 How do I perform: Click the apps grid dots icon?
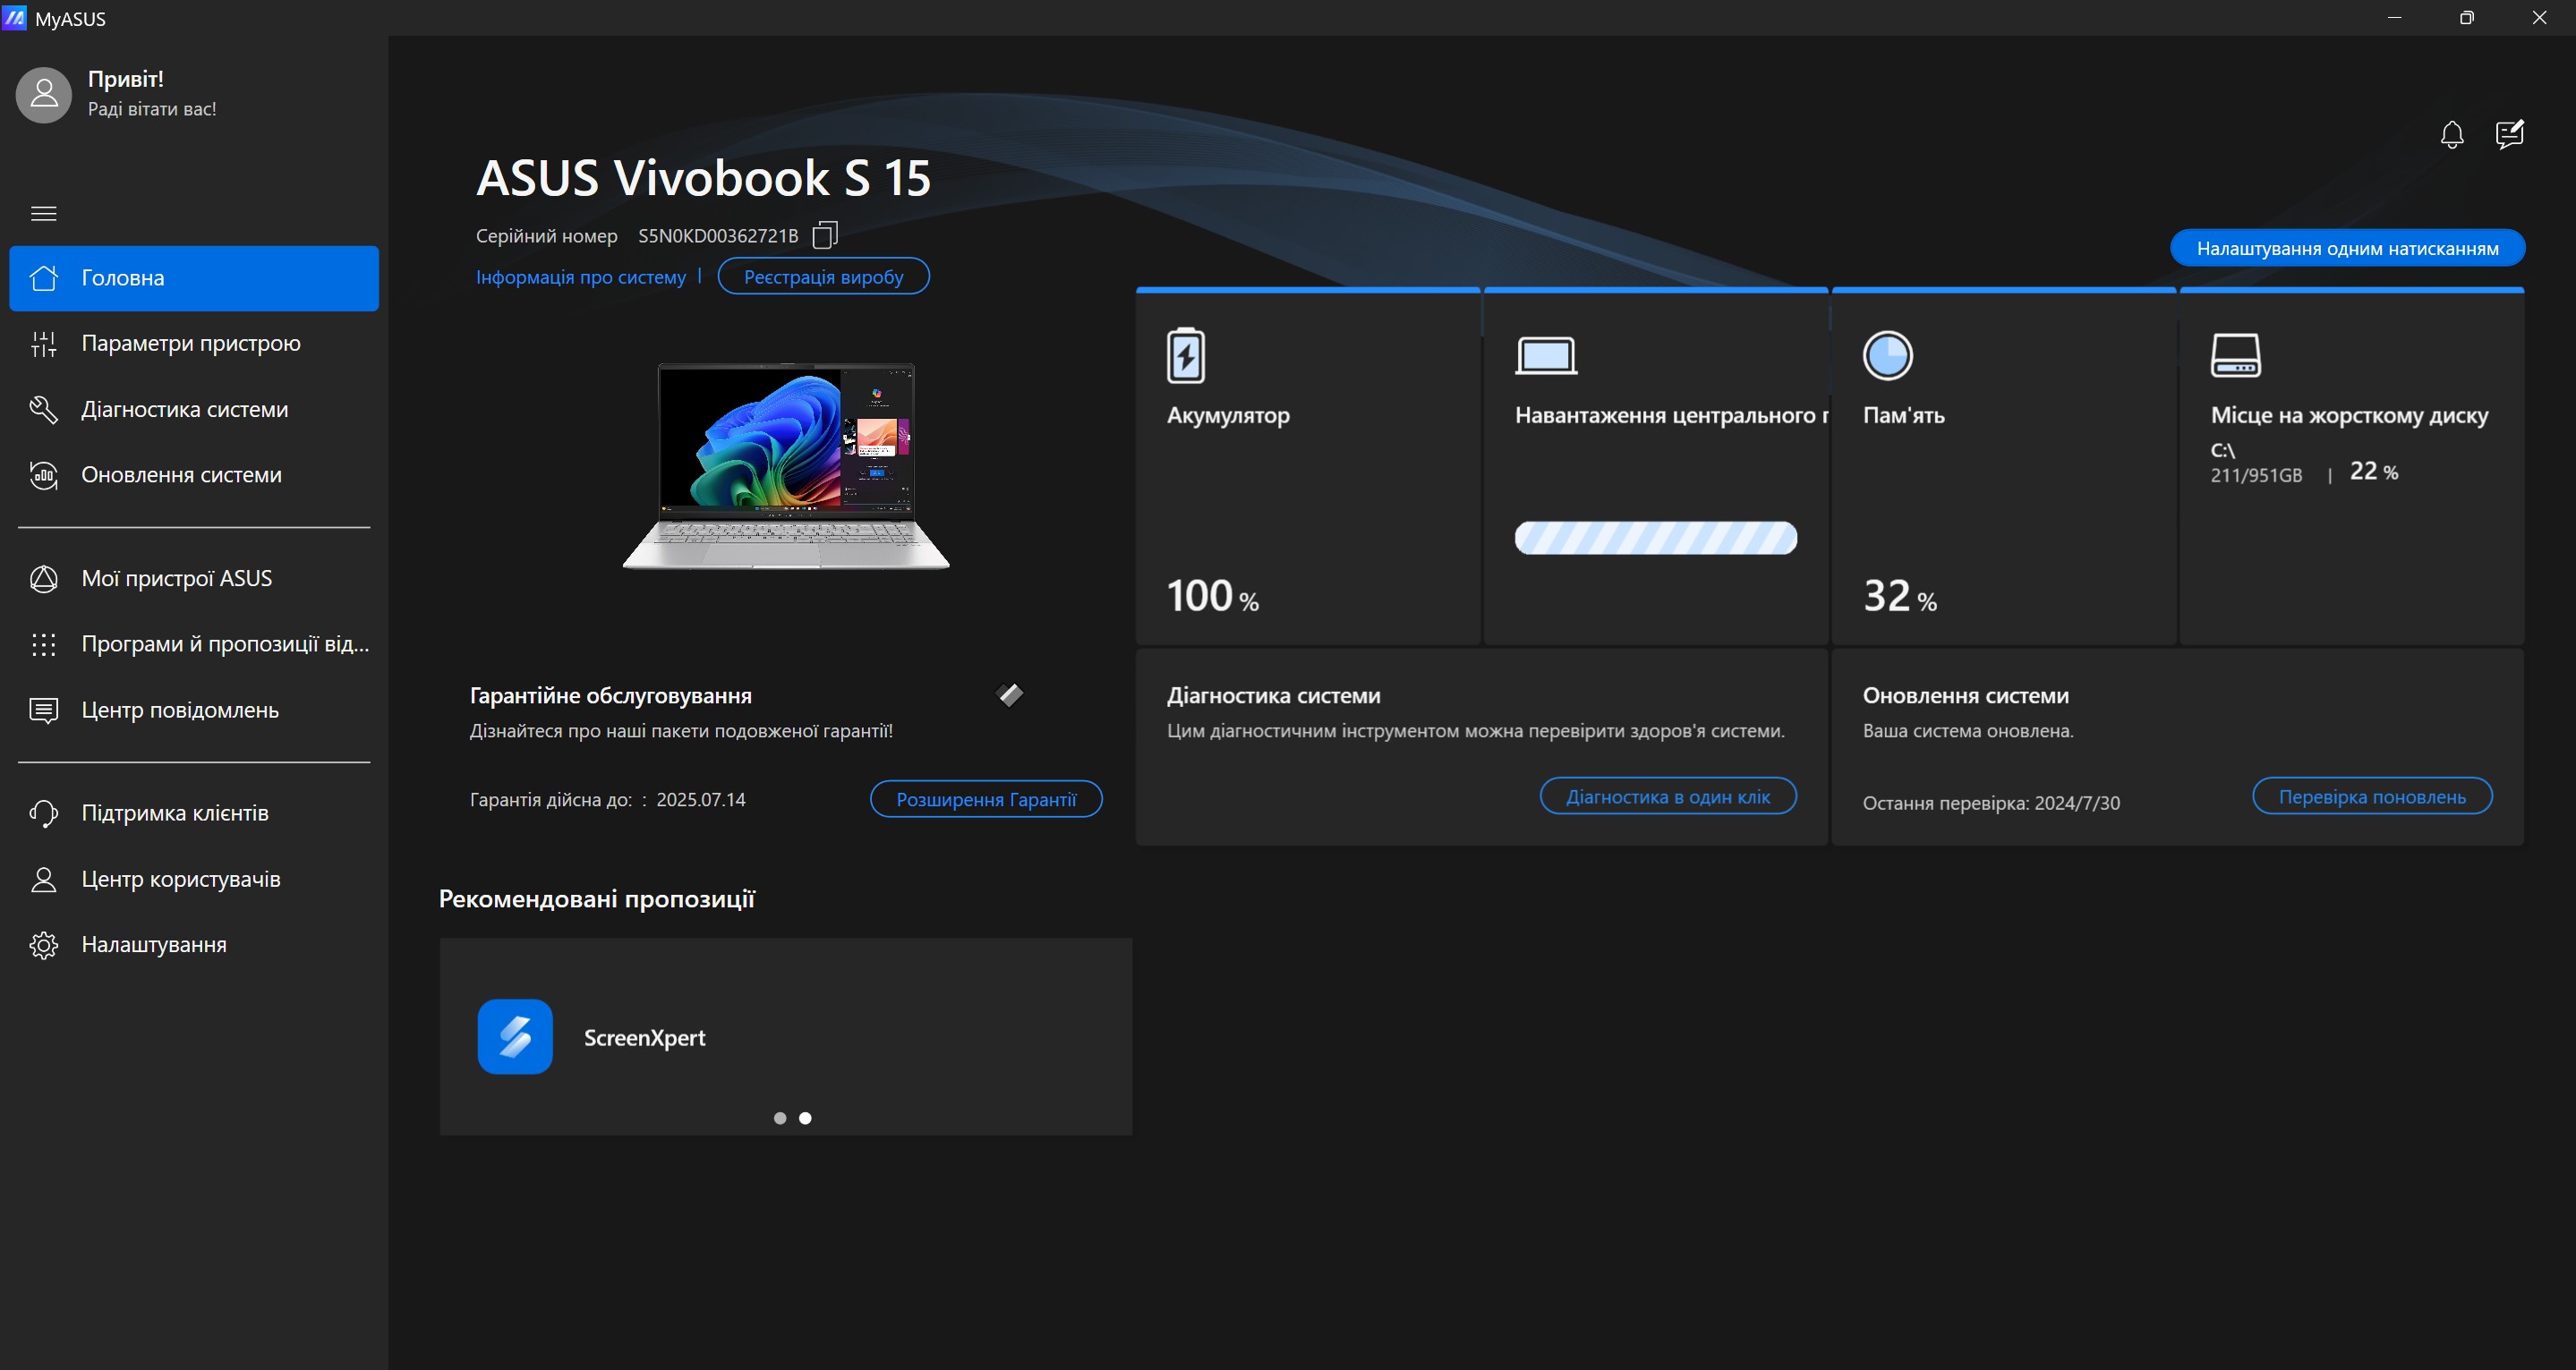point(44,644)
